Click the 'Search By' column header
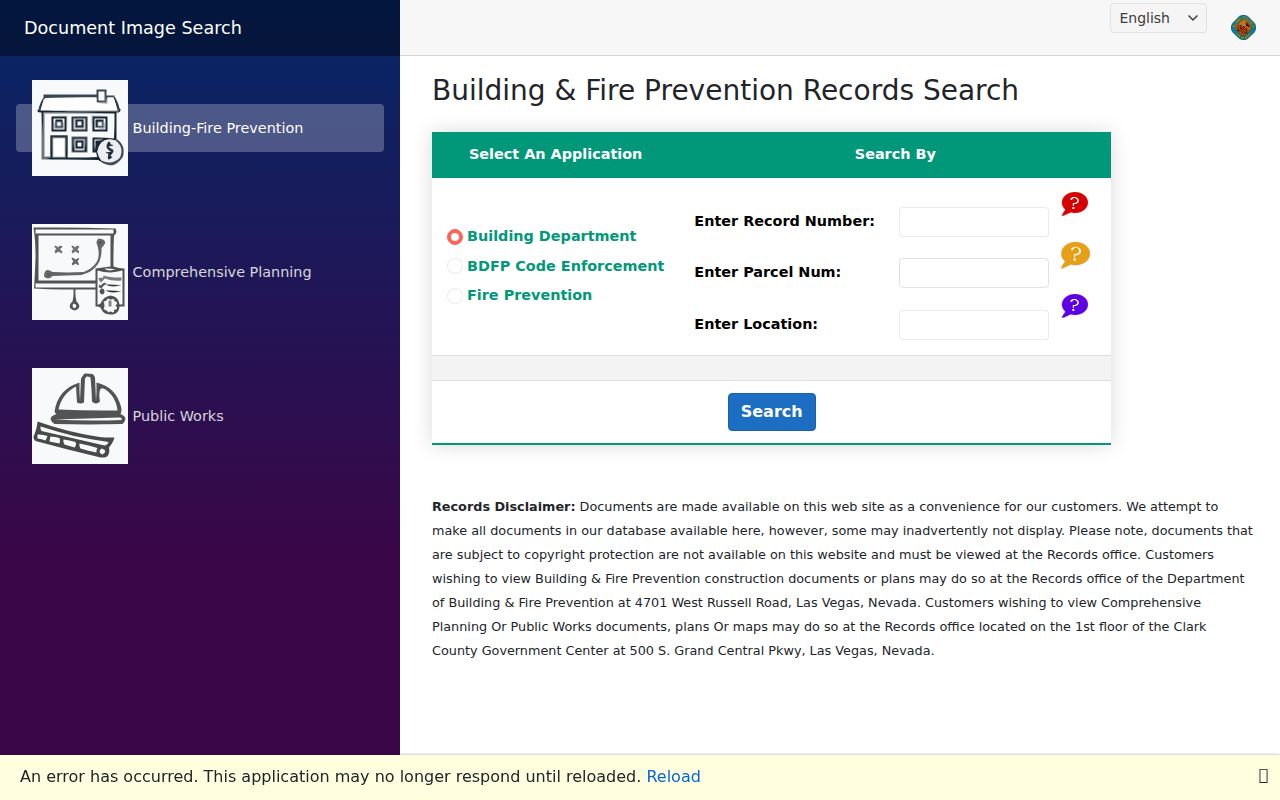 (895, 154)
